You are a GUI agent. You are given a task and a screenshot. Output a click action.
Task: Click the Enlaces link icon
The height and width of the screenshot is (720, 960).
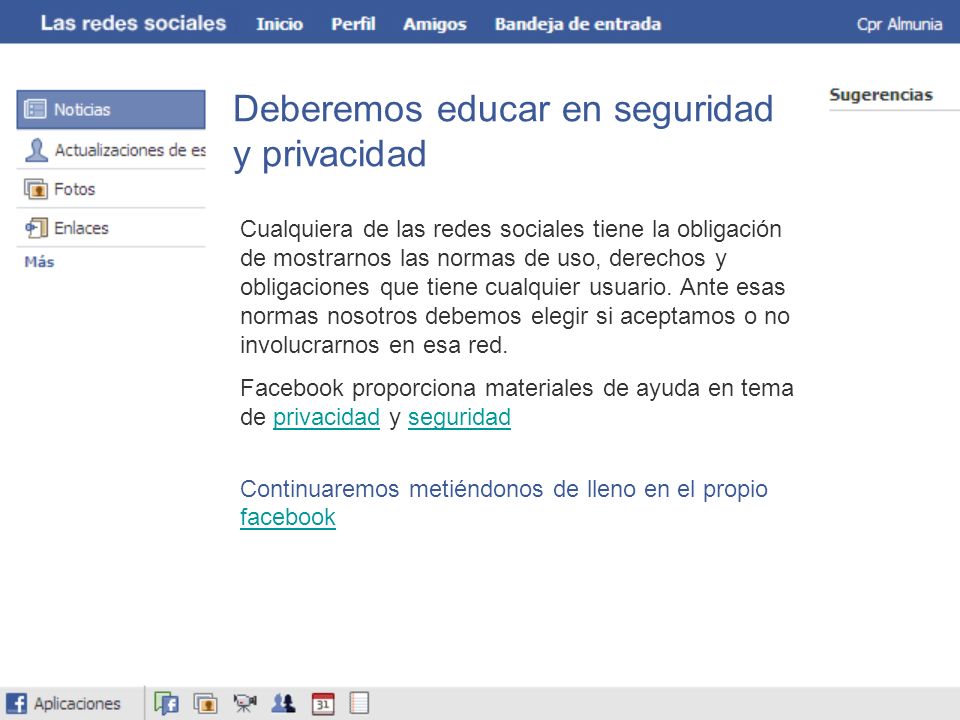click(36, 228)
